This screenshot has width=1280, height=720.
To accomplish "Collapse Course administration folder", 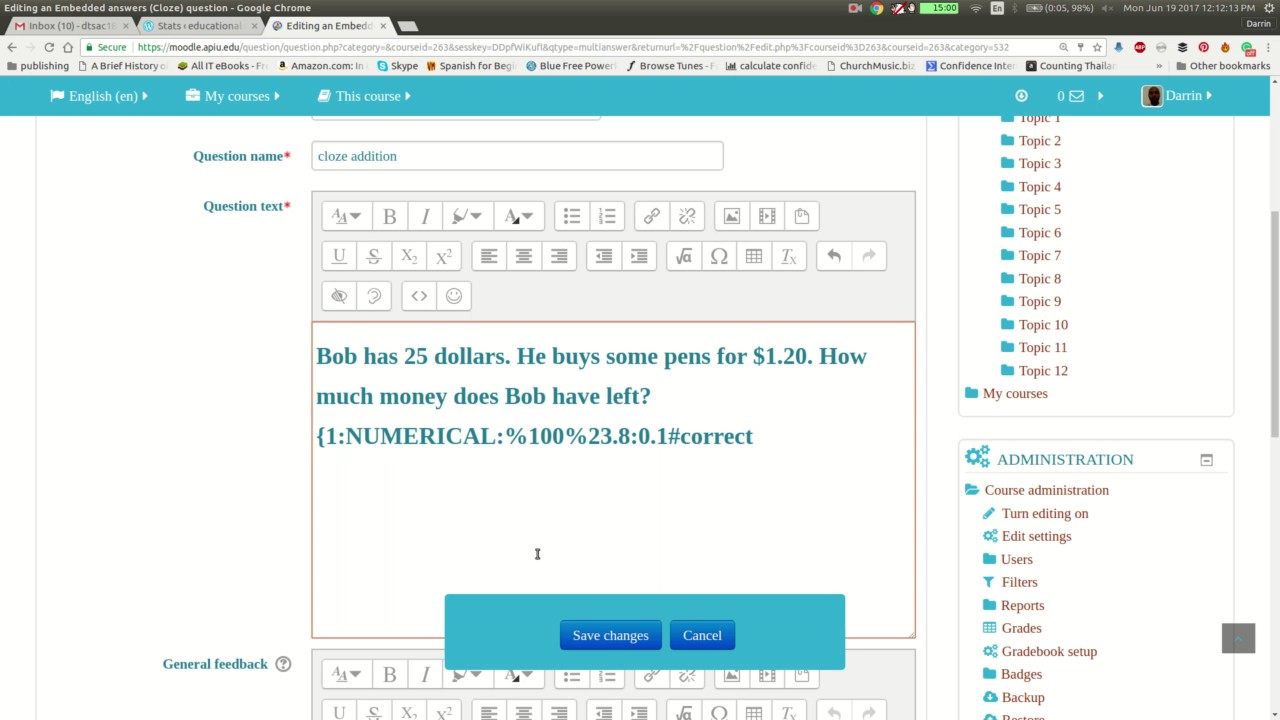I will pyautogui.click(x=1046, y=490).
